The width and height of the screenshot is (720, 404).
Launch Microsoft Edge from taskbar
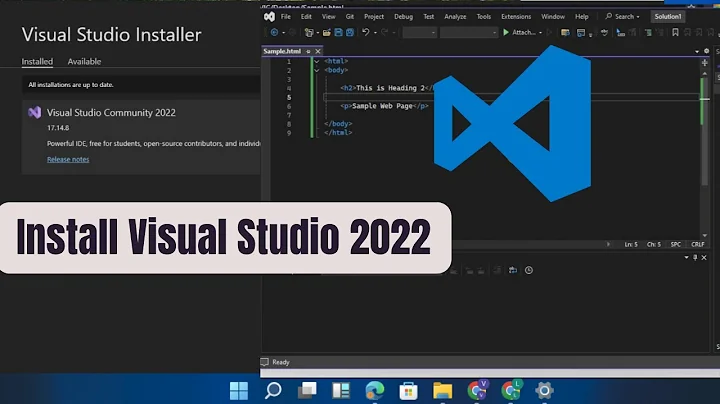(x=375, y=391)
